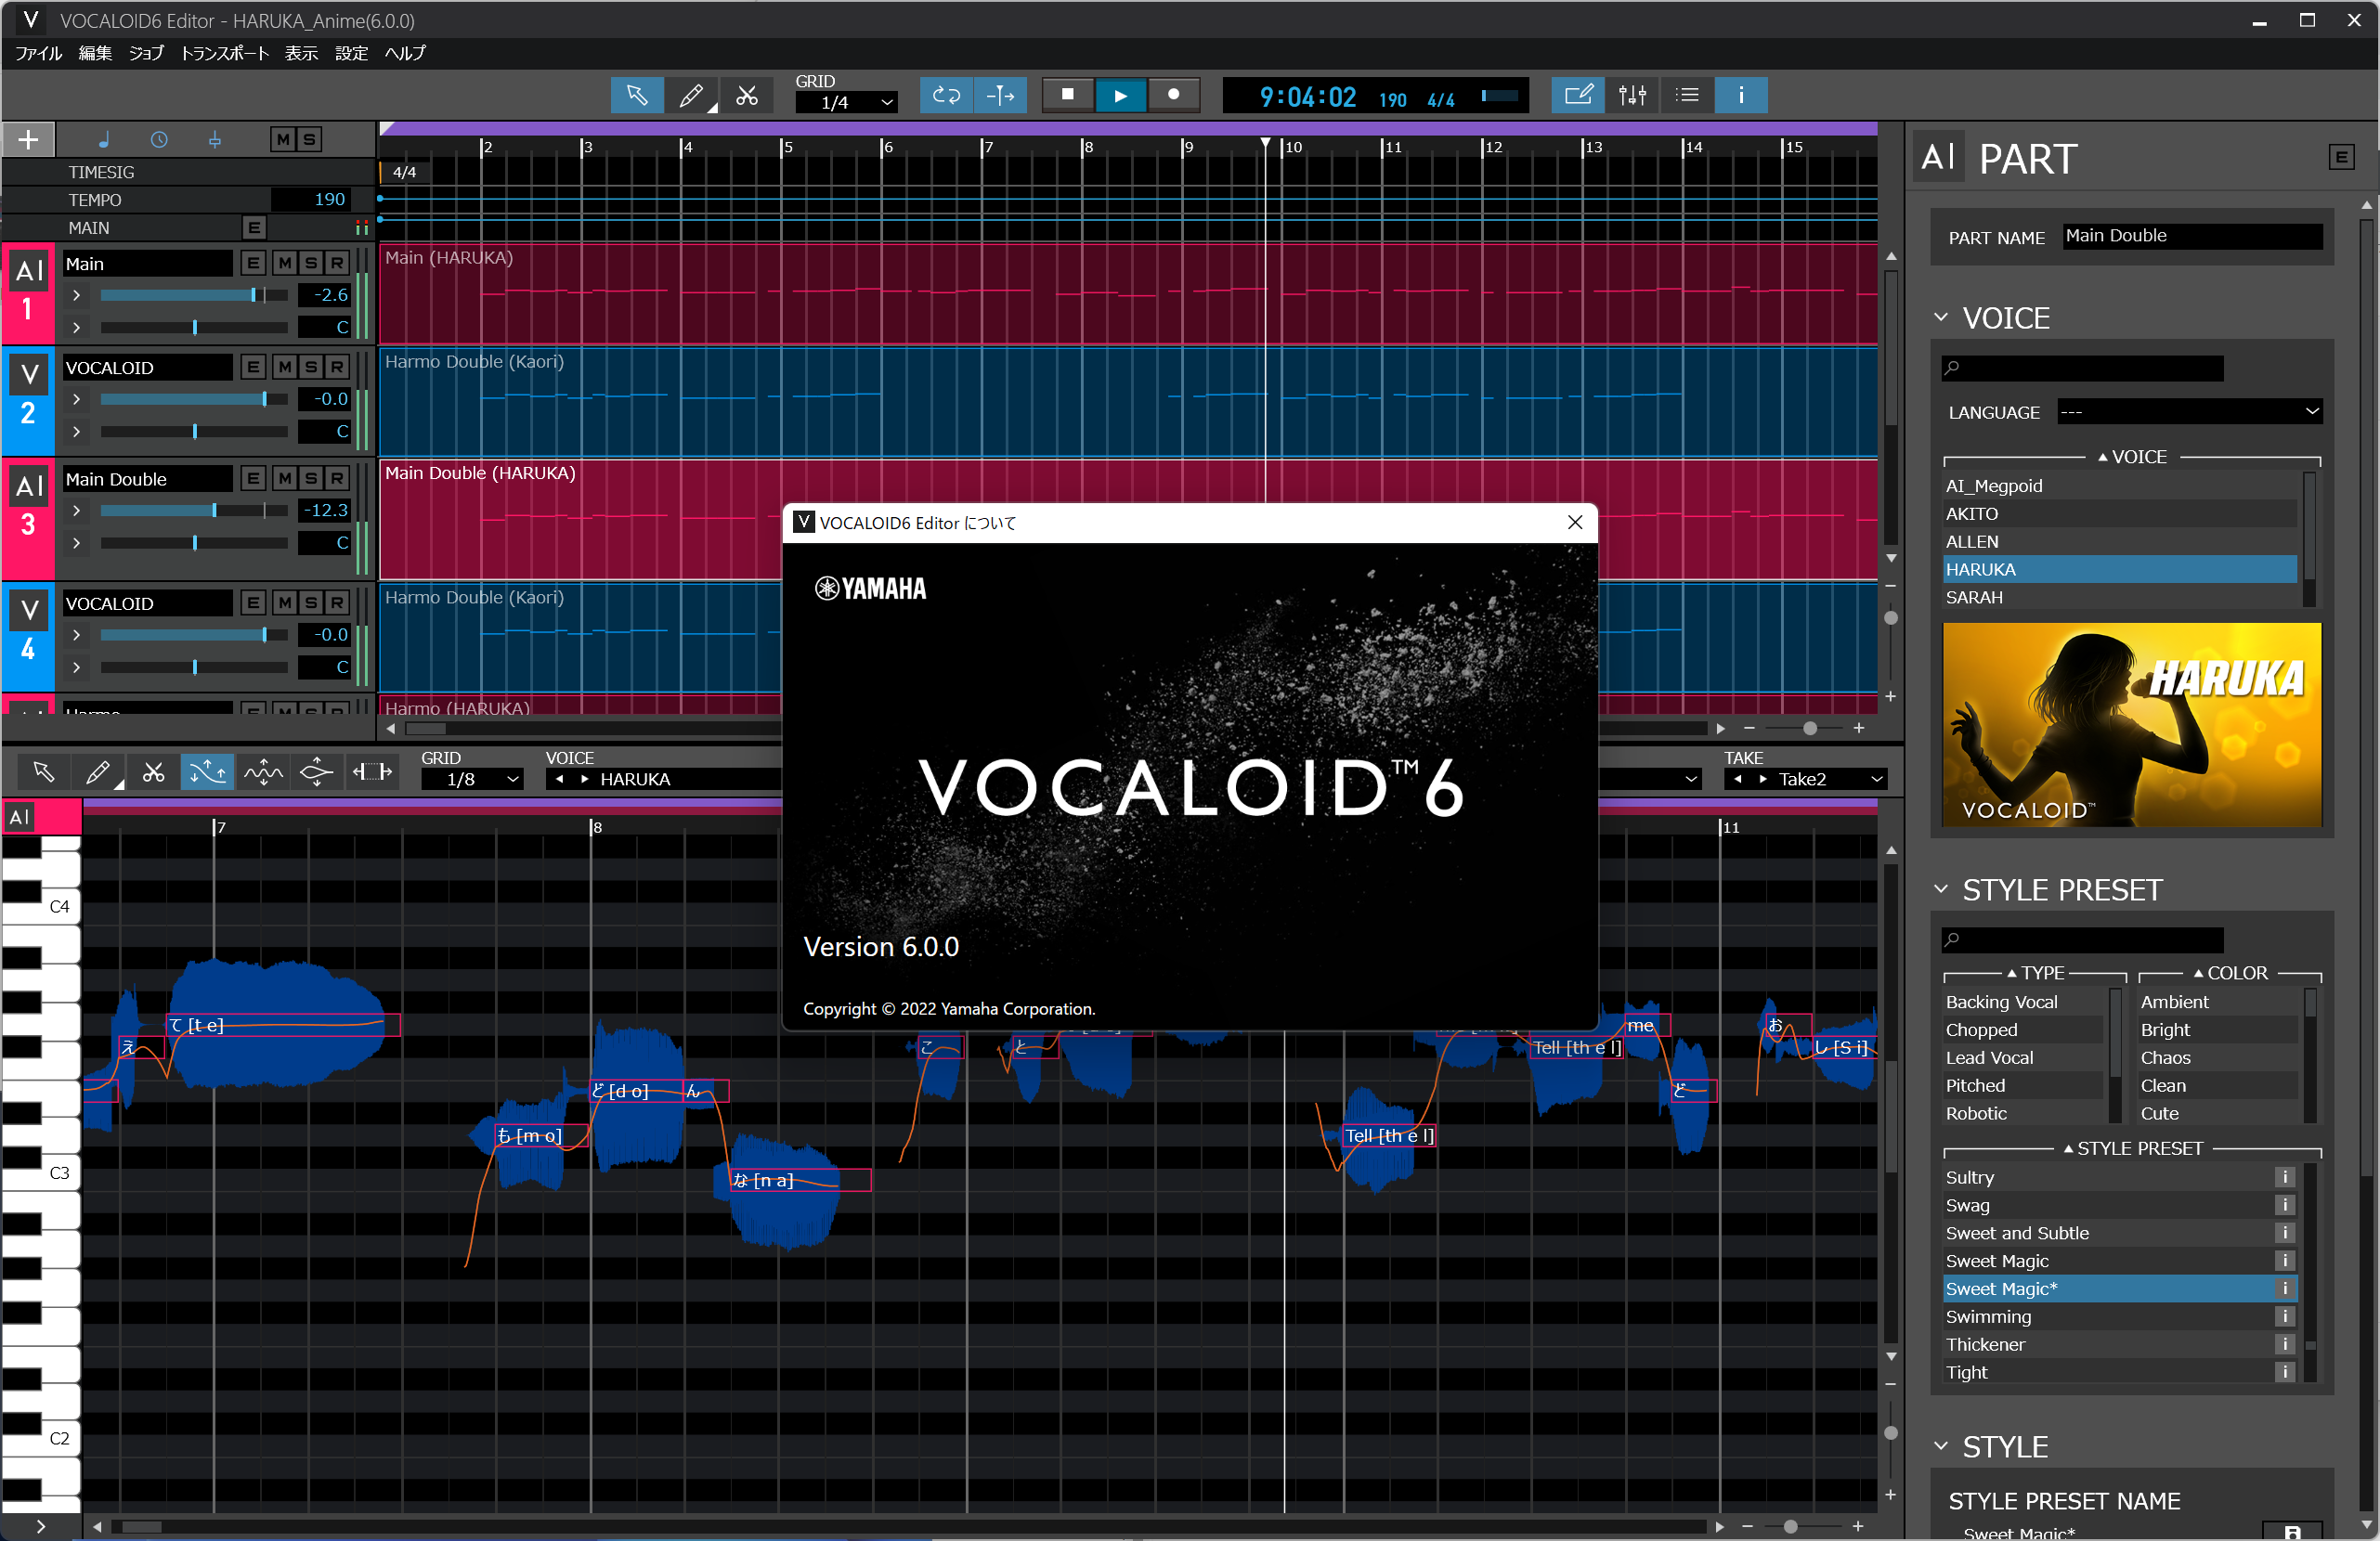
Task: Add a new track with plus button
Action: click(x=28, y=140)
